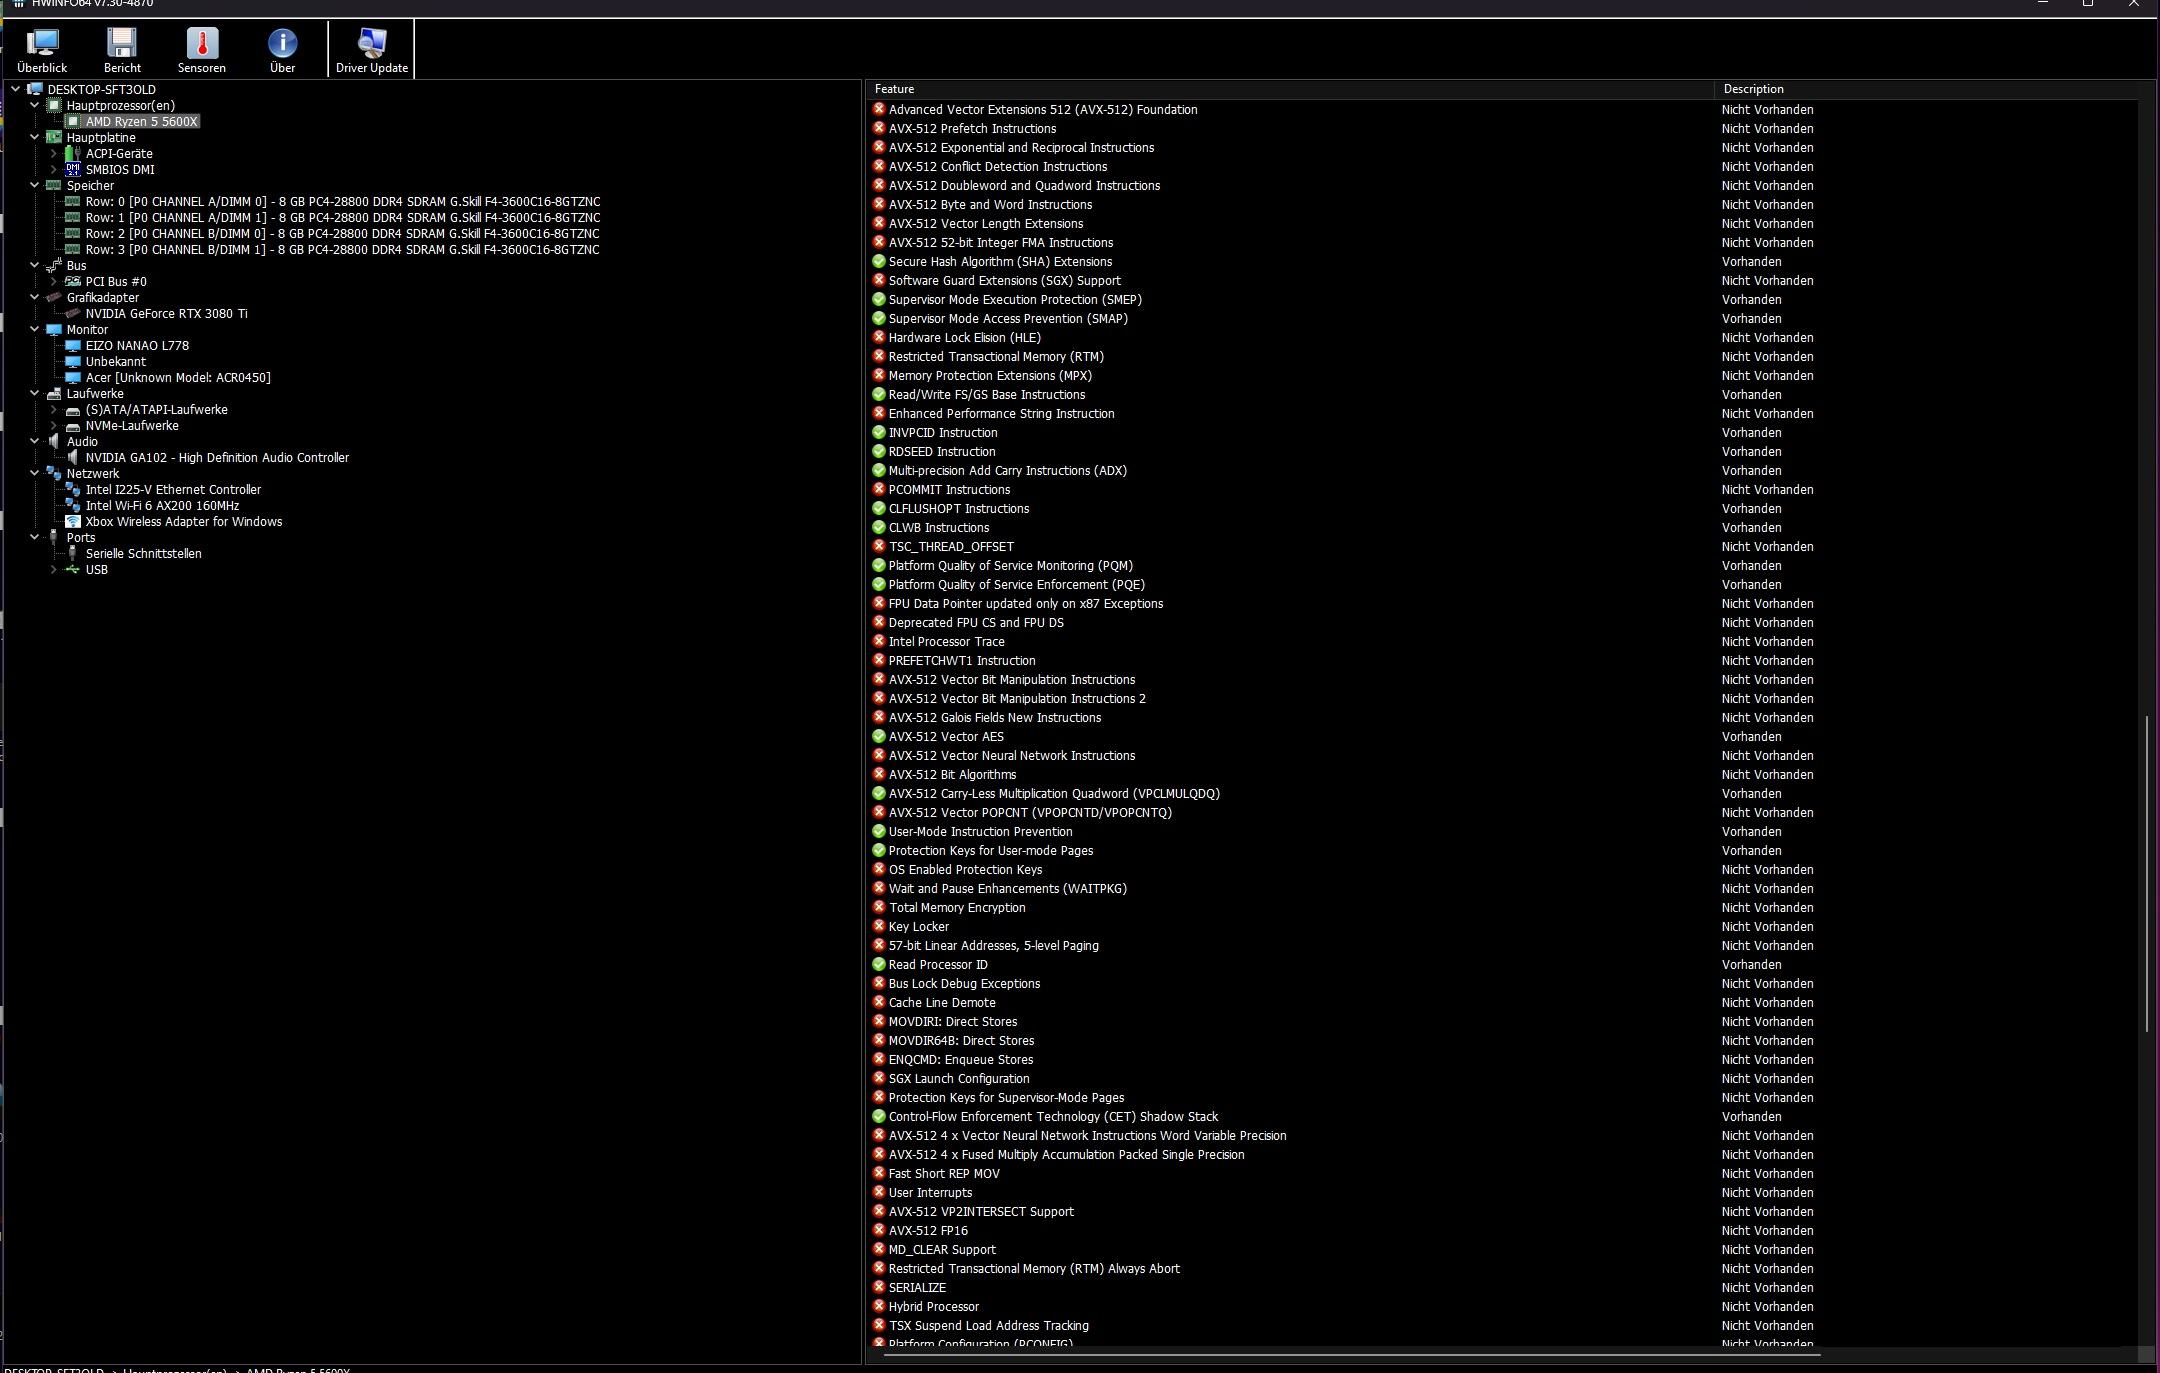Click the vertical scrollbar thumb in feature list

[x=2146, y=874]
